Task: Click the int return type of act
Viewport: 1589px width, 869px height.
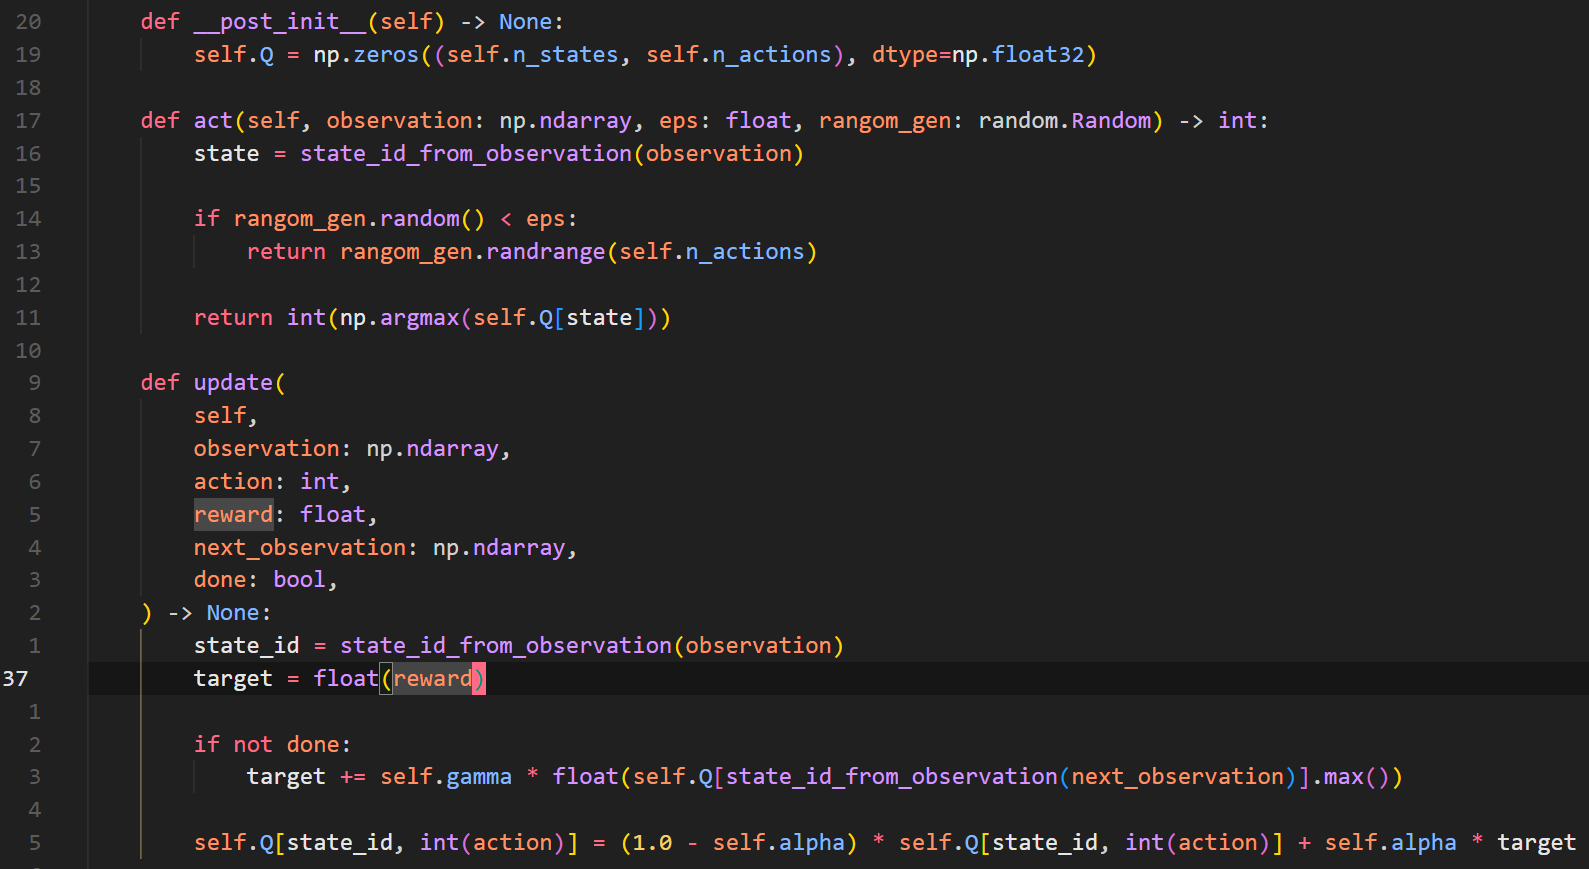Action: click(x=1237, y=121)
